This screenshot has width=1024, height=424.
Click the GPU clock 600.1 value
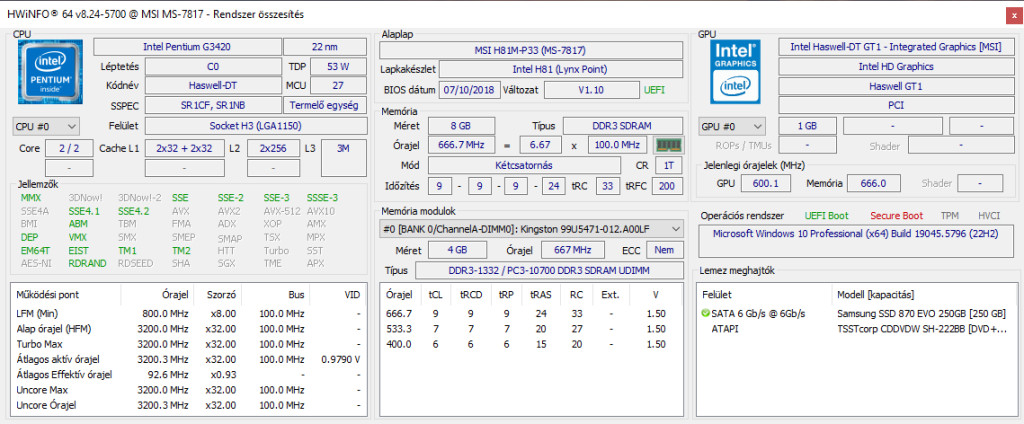click(x=766, y=184)
